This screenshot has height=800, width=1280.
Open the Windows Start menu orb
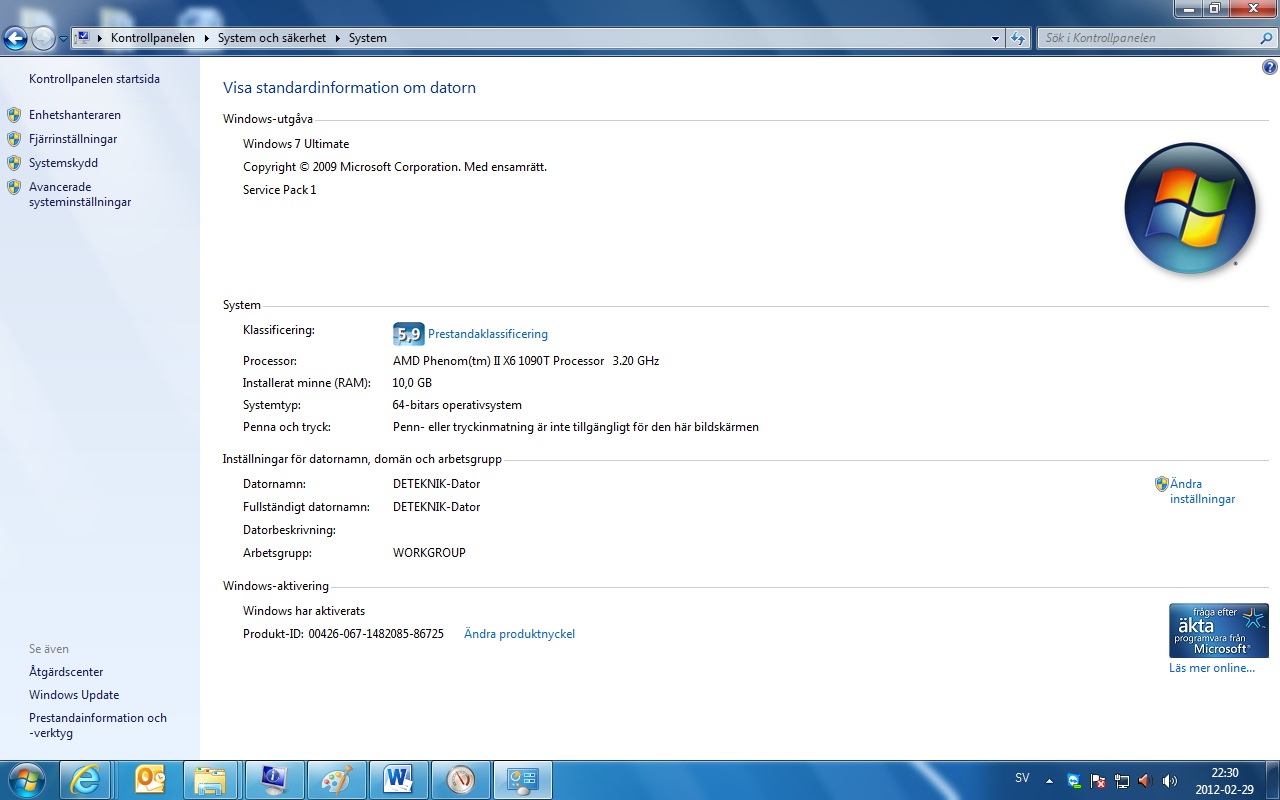25,780
